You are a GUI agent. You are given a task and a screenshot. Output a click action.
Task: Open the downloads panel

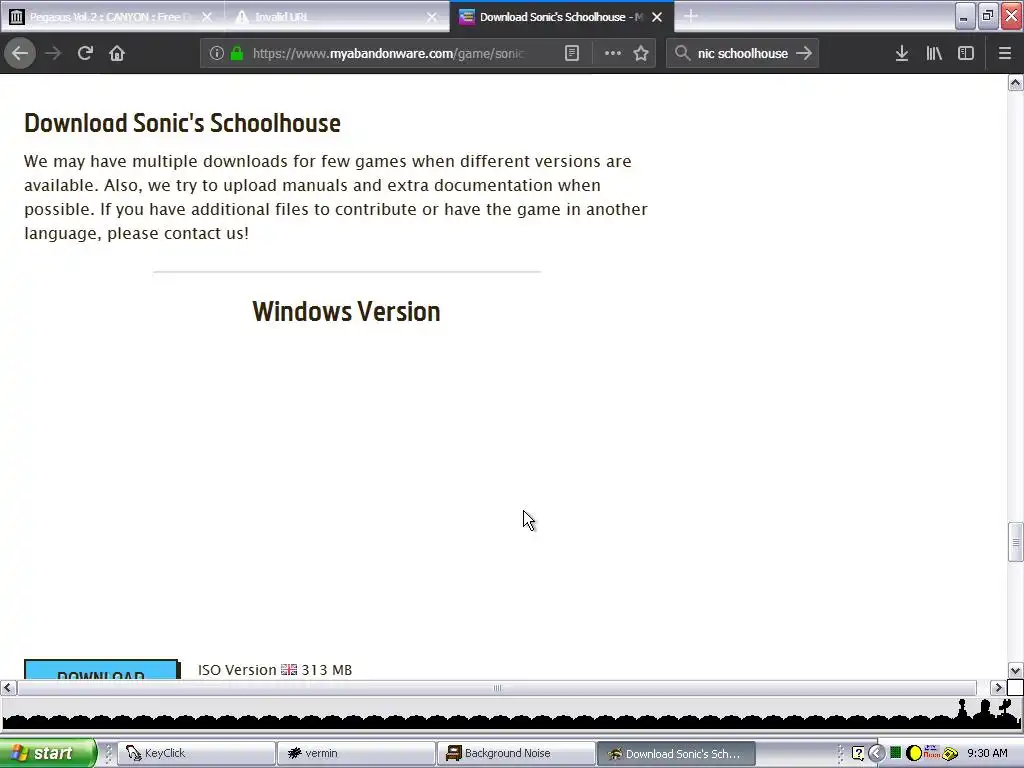[902, 54]
